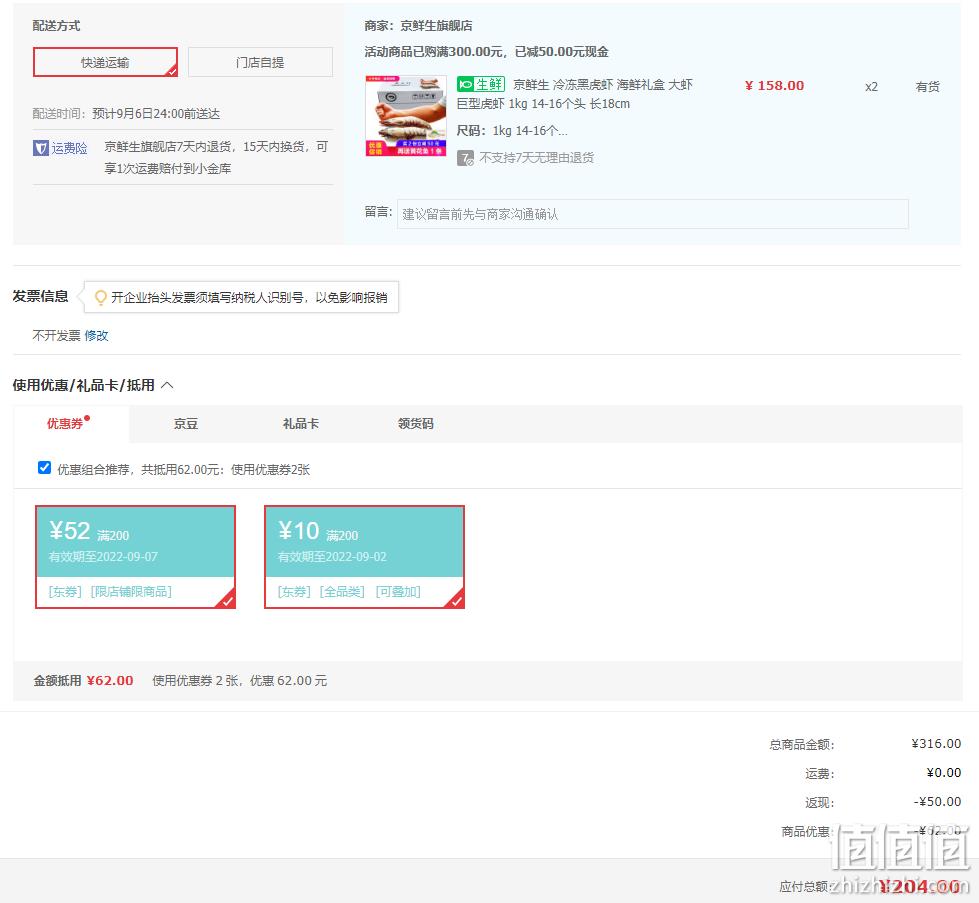Click the 配送时间 delivery estimate text
979x903 pixels.
(126, 114)
